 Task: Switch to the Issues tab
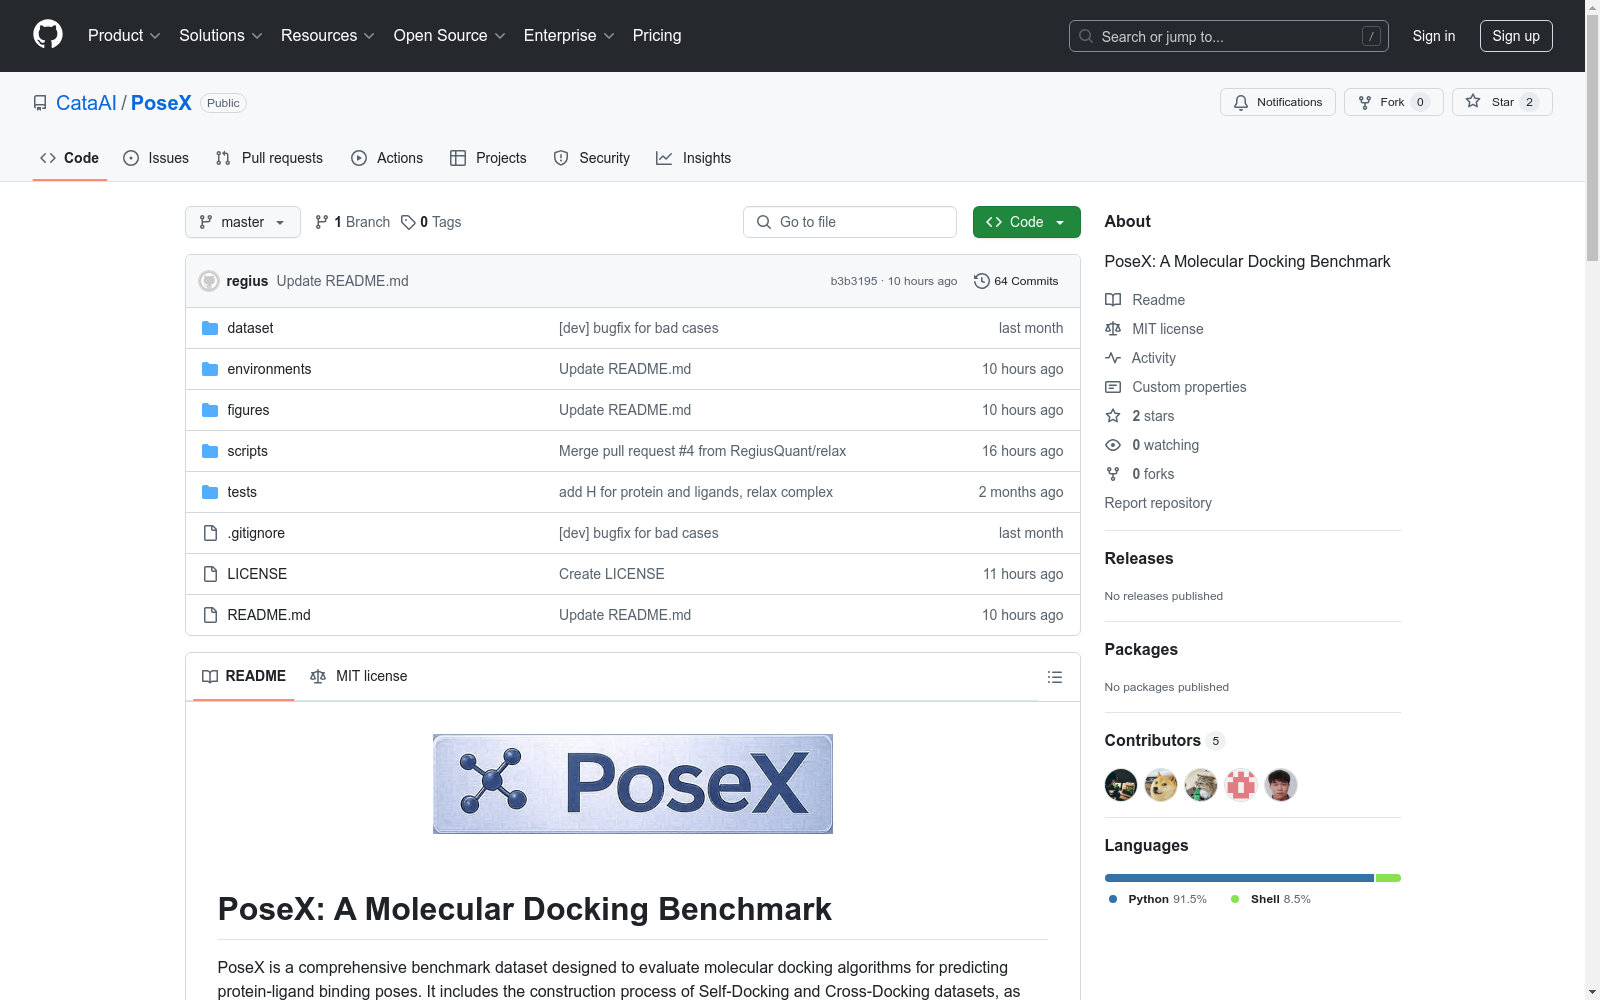pos(156,158)
